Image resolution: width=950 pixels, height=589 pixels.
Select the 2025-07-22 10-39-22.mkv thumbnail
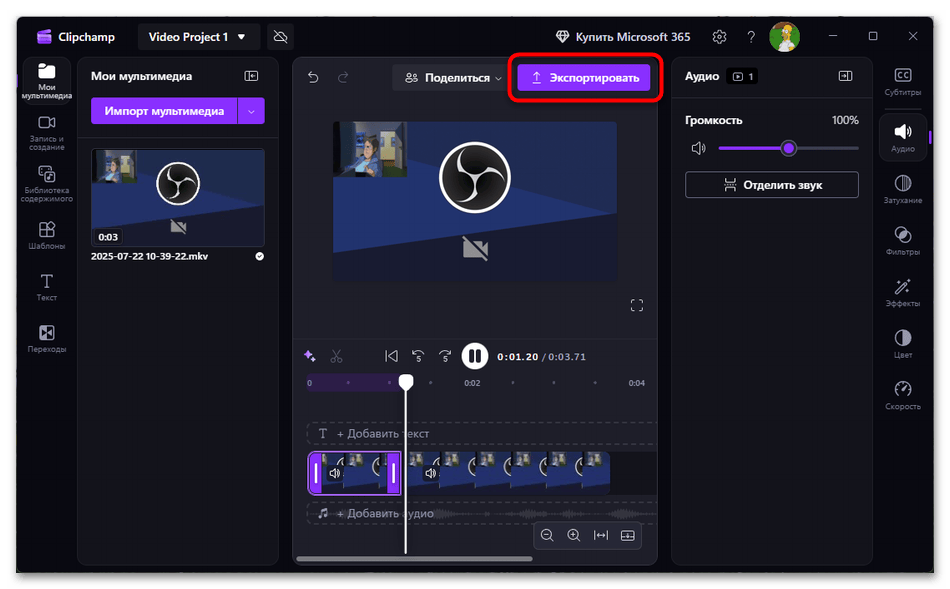coord(178,198)
